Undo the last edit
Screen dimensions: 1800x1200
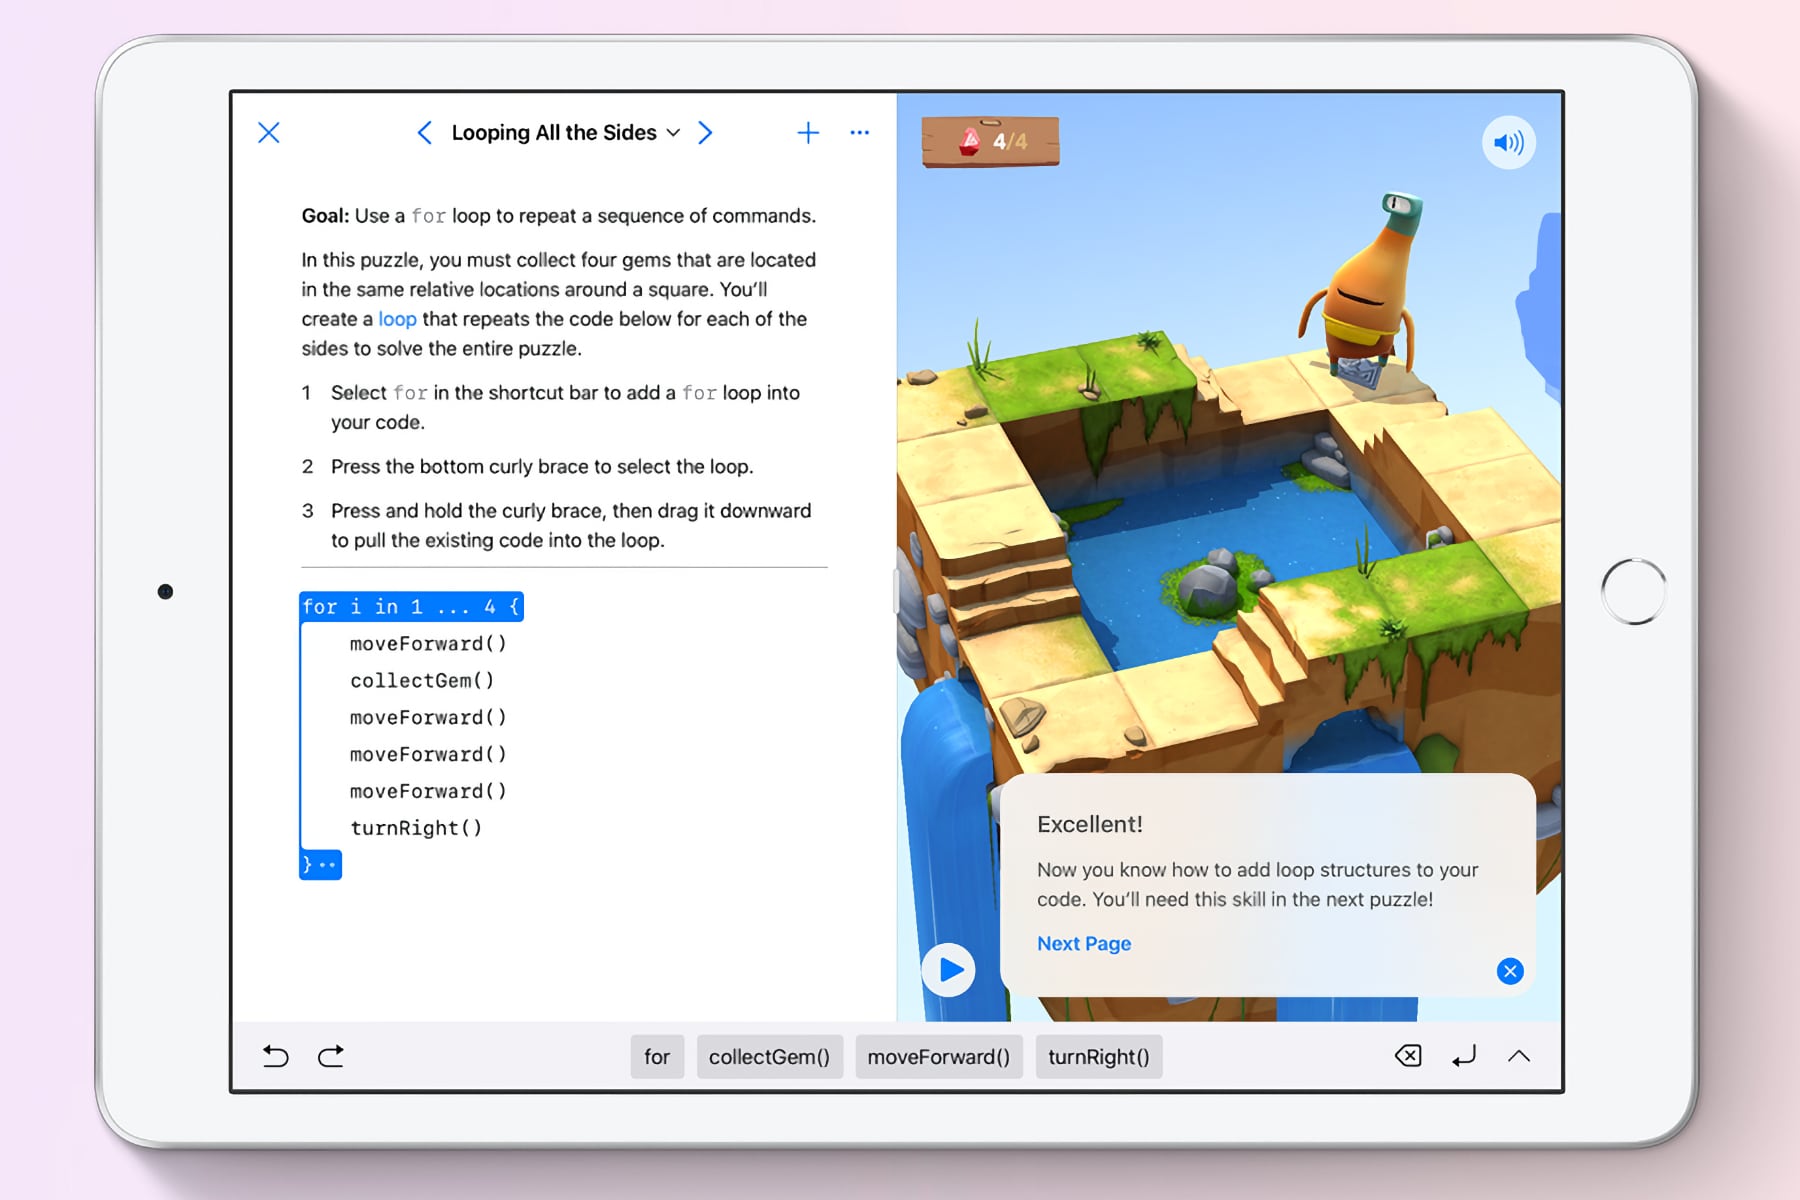coord(276,1056)
